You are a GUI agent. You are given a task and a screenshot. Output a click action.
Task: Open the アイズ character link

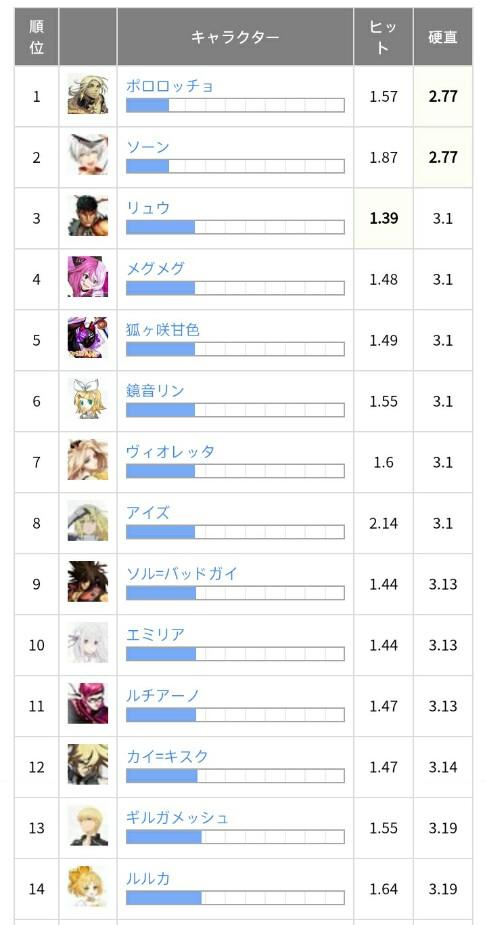pyautogui.click(x=148, y=513)
